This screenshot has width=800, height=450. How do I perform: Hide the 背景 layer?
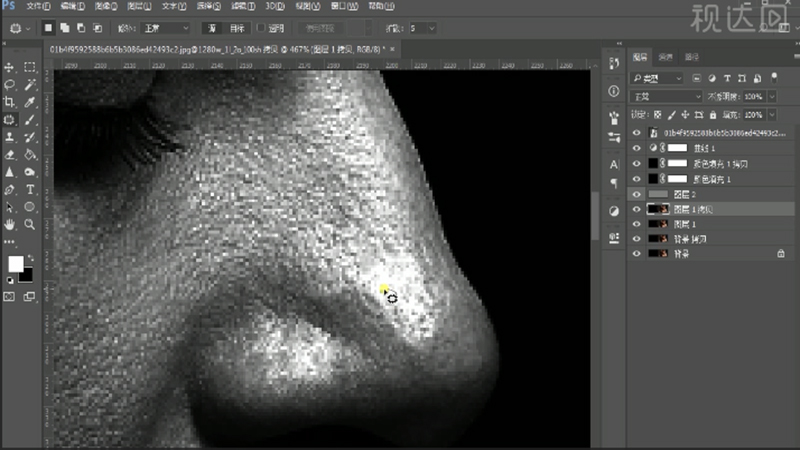(x=636, y=254)
